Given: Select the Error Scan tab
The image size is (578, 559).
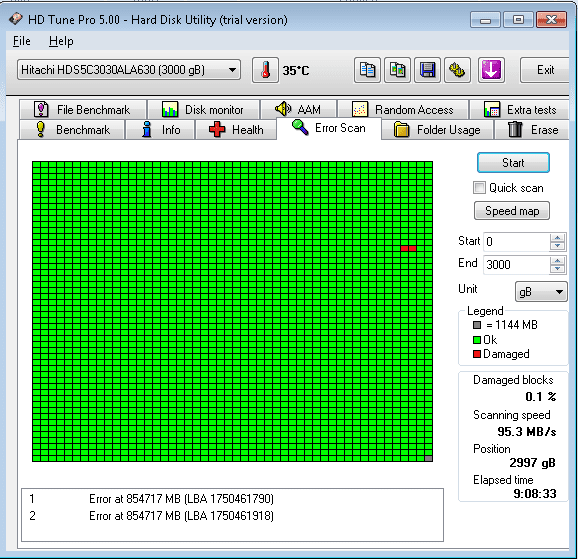Looking at the screenshot, I should point(329,128).
